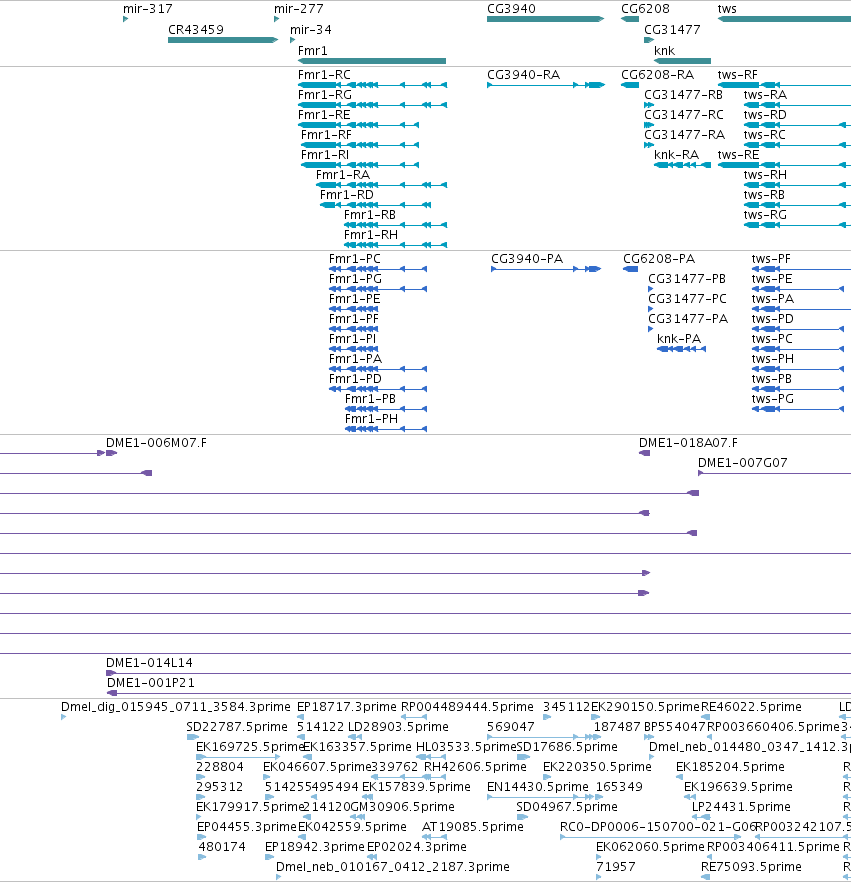851x882 pixels.
Task: Click the tws-PH protein label
Action: 773,358
